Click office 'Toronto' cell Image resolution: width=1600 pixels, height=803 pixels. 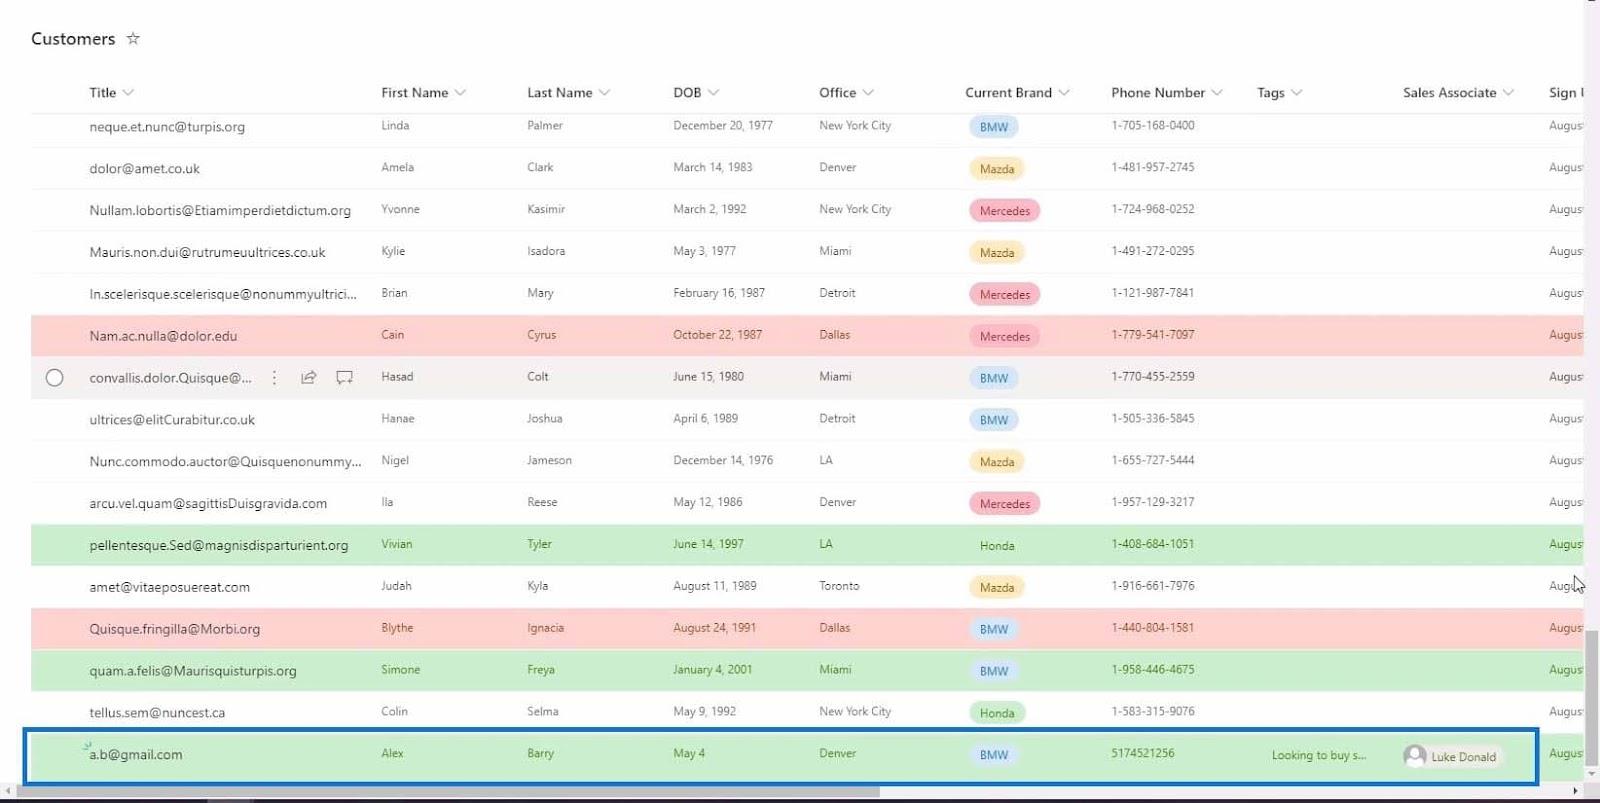[x=839, y=586]
